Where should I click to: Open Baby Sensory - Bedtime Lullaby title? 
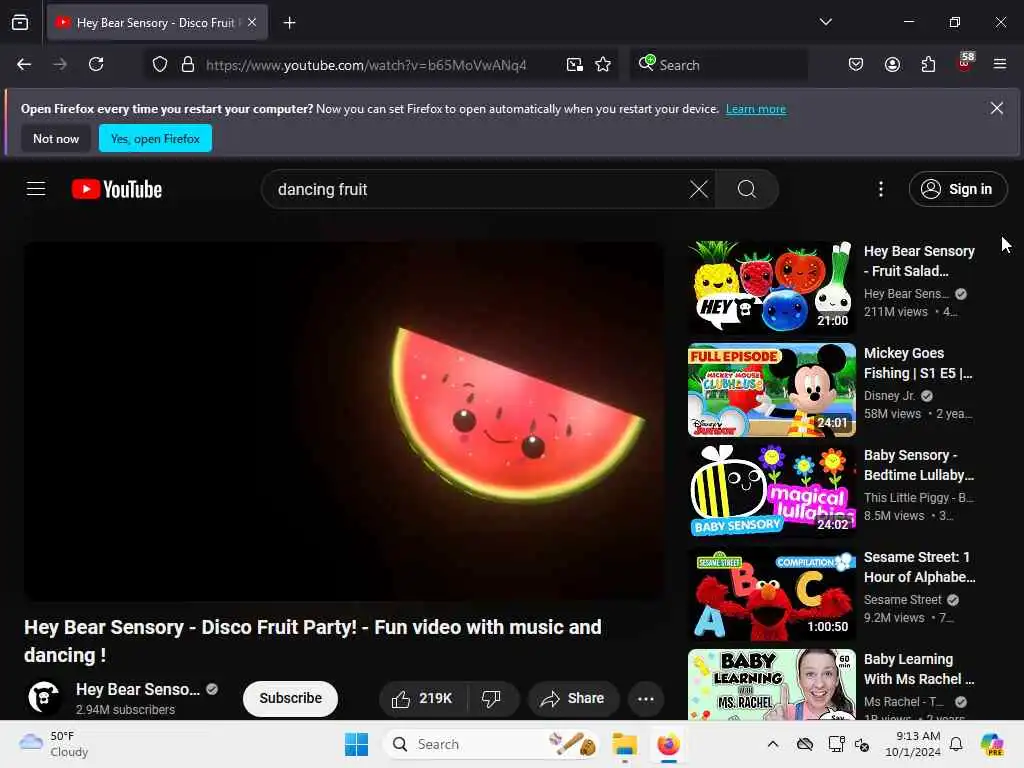(x=919, y=465)
